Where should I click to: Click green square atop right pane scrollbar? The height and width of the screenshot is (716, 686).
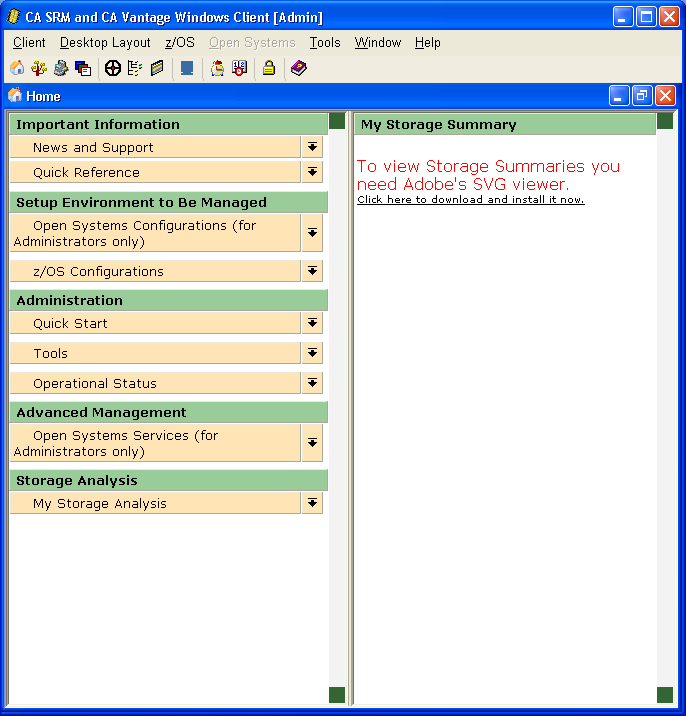click(665, 121)
